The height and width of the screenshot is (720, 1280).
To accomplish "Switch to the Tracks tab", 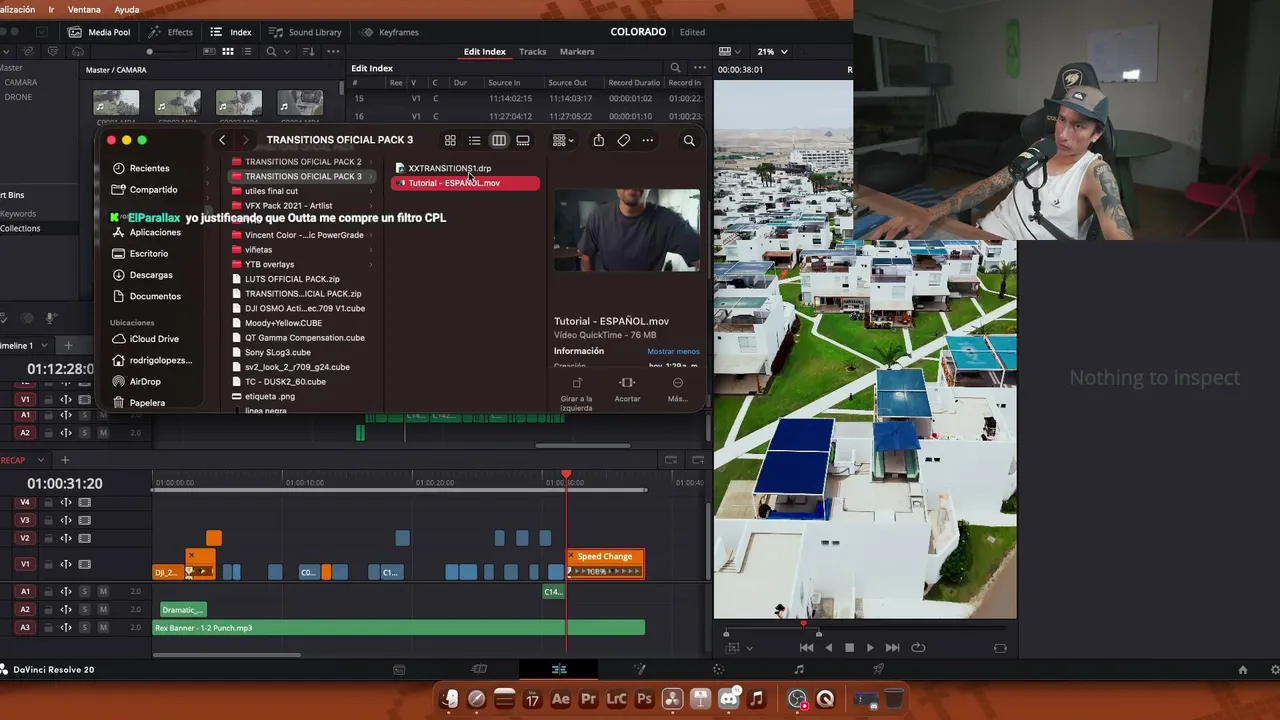I will [532, 51].
